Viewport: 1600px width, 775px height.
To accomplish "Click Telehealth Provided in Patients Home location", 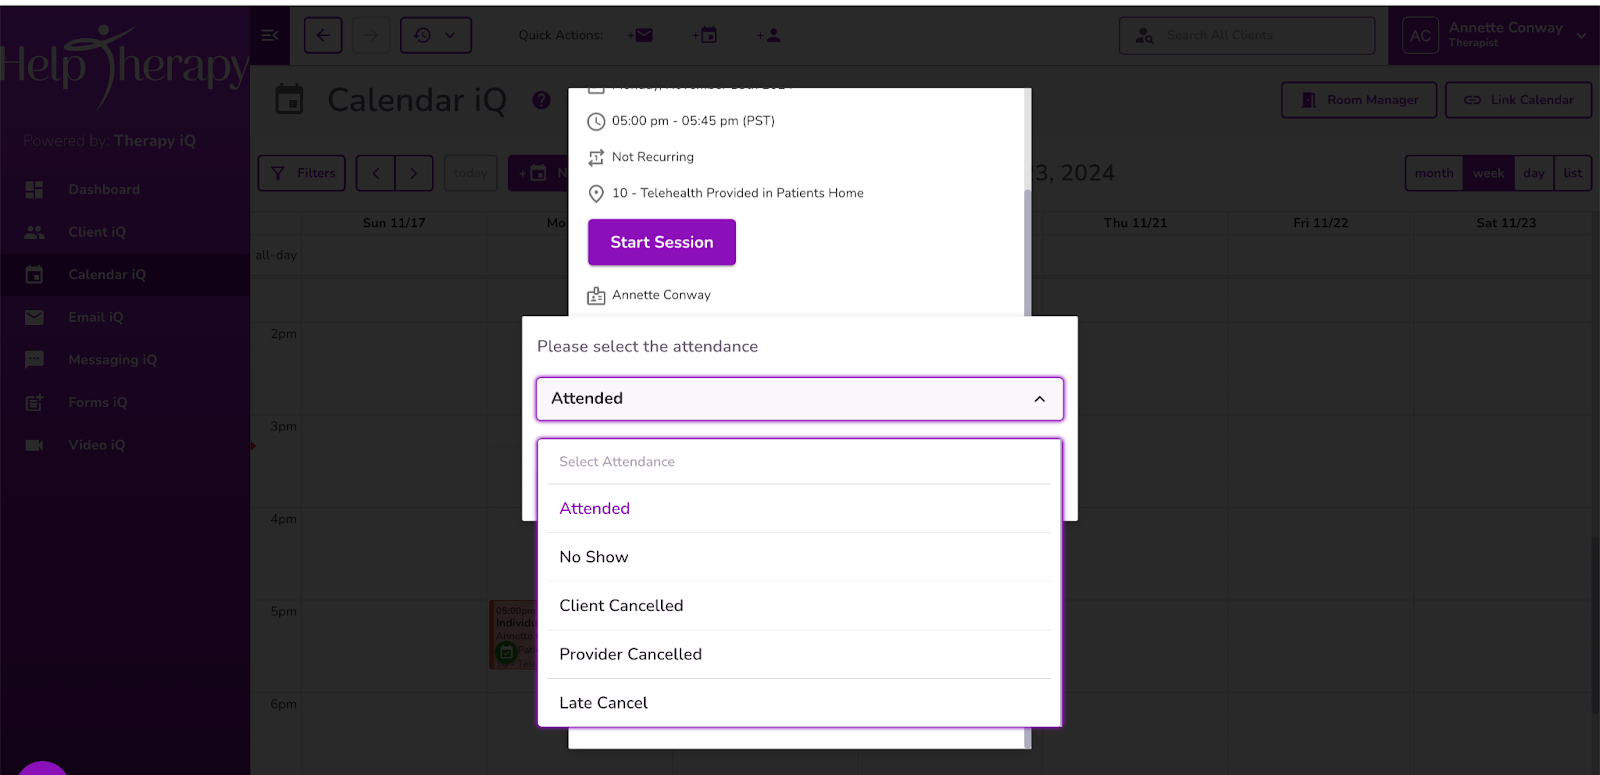I will pyautogui.click(x=738, y=193).
